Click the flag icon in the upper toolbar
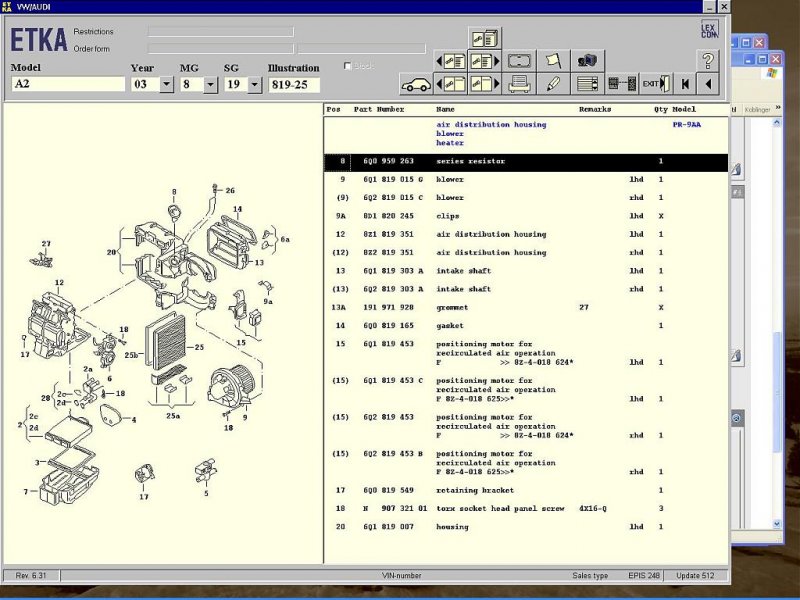Image resolution: width=800 pixels, height=600 pixels. pos(553,60)
